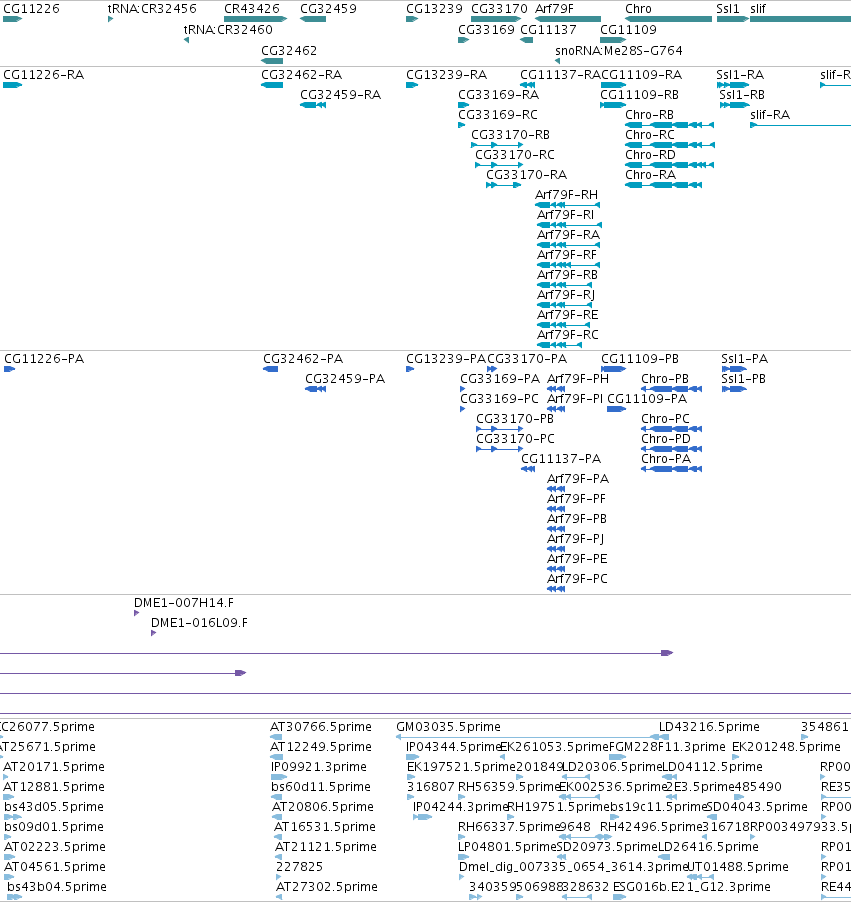Click the CG11226-RA transcript label
The height and width of the screenshot is (902, 851).
point(44,75)
